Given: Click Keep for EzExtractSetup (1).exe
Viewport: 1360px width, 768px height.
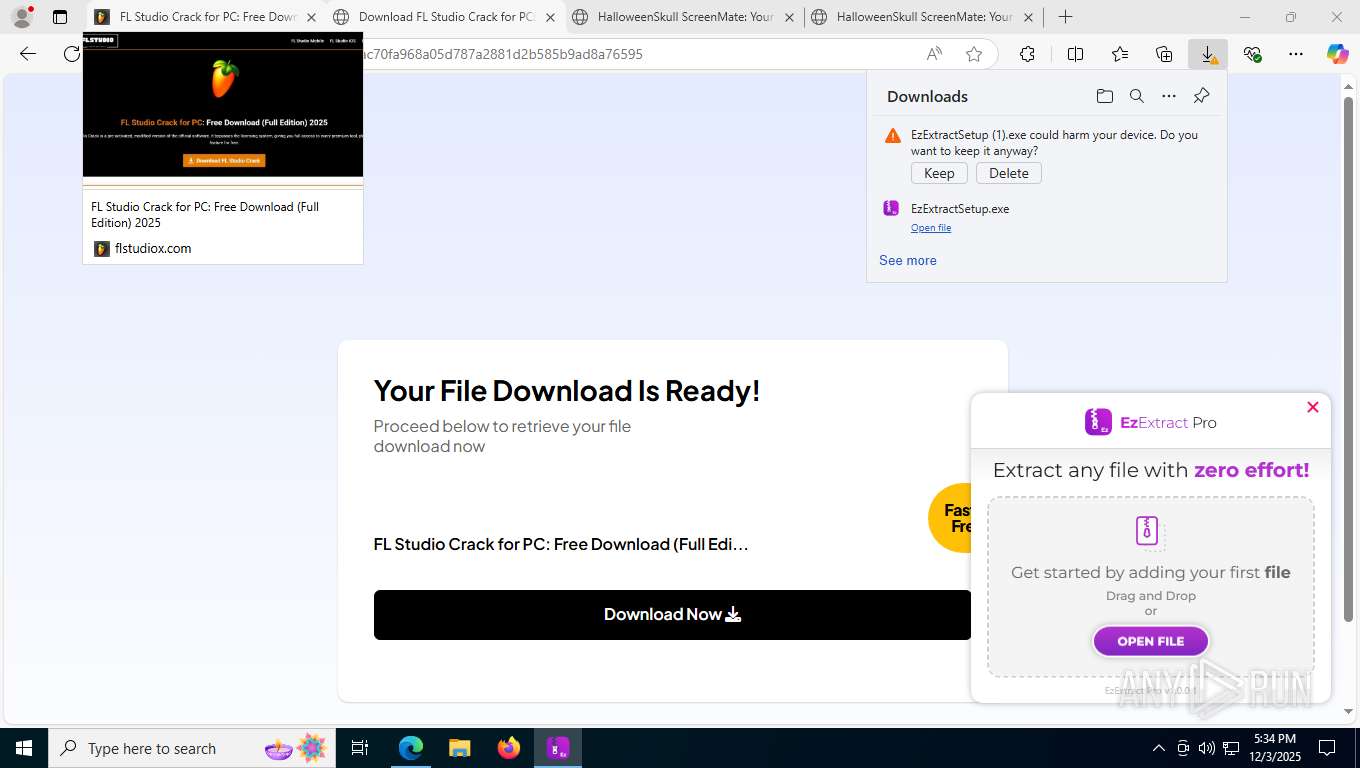Looking at the screenshot, I should (x=939, y=173).
